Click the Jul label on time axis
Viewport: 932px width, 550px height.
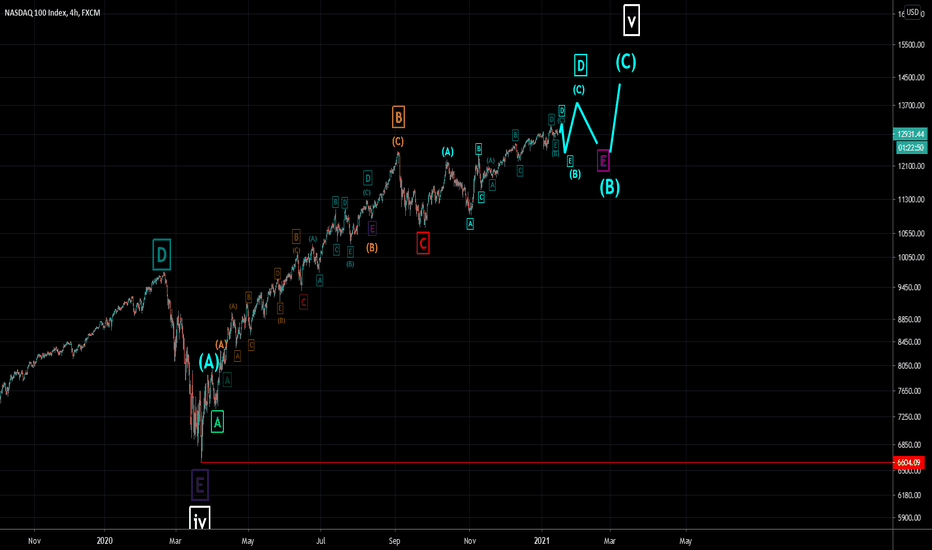[320, 540]
